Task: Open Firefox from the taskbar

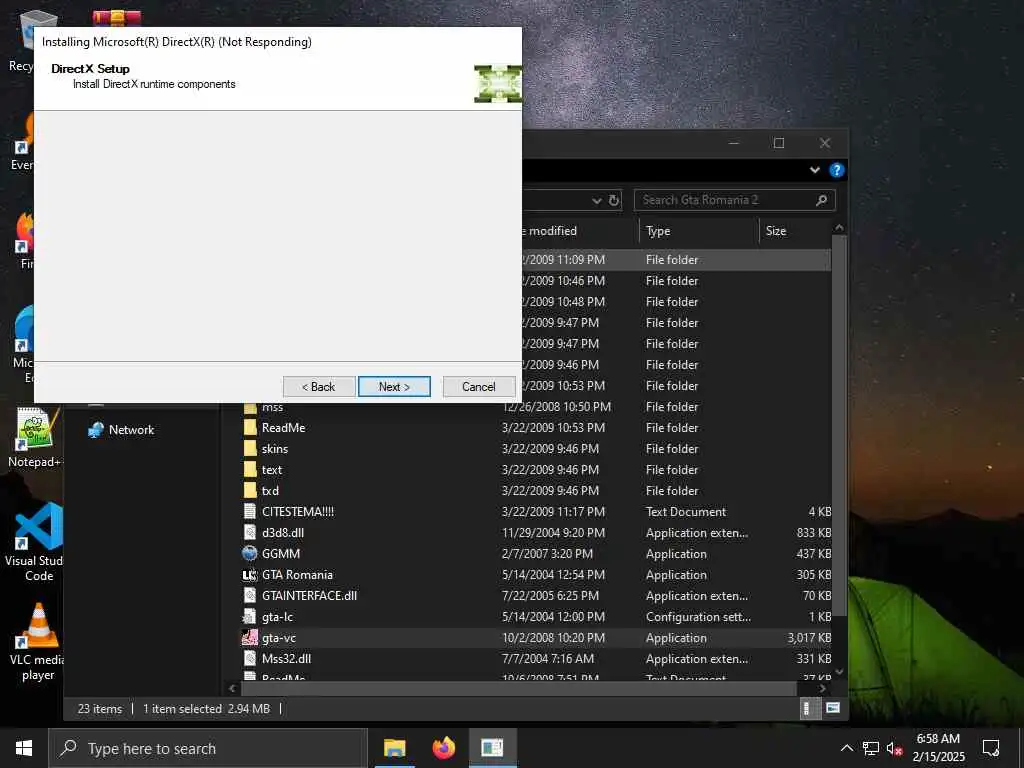Action: (443, 748)
